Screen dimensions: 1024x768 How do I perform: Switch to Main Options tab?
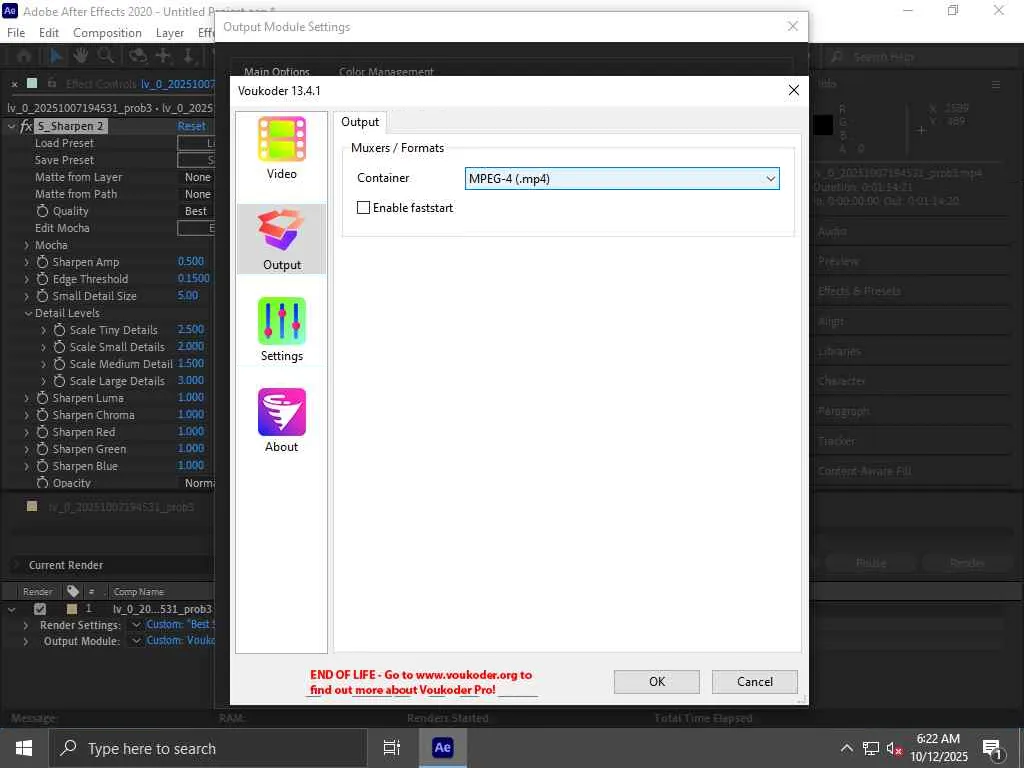tap(277, 71)
